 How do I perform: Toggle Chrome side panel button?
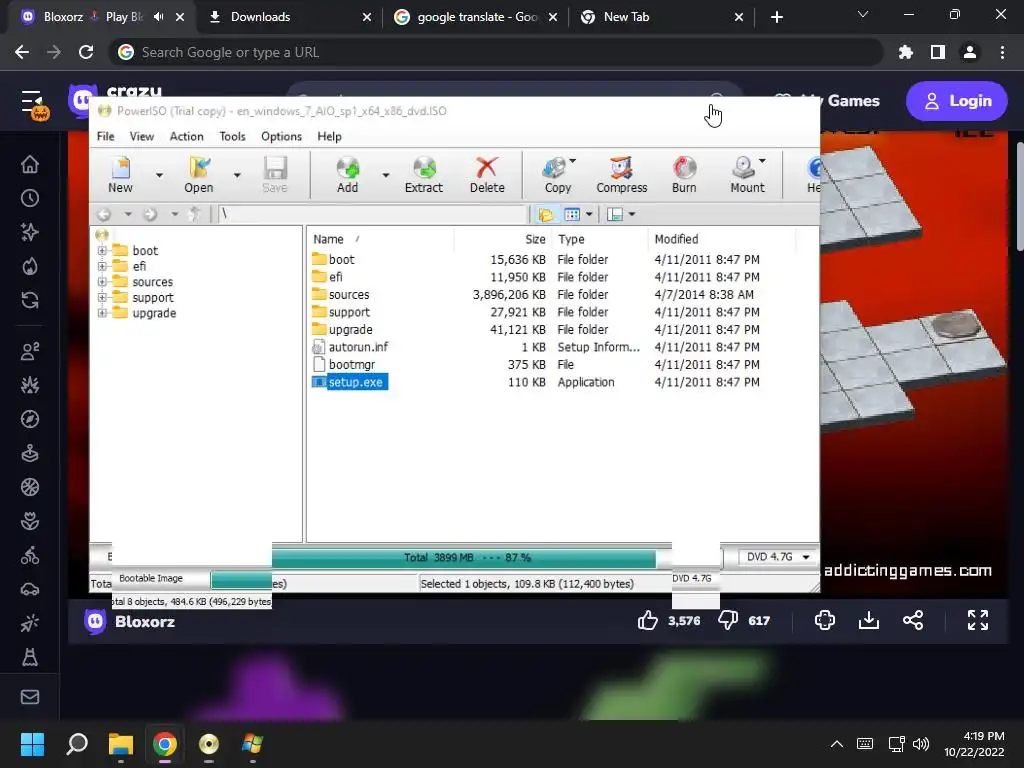pyautogui.click(x=938, y=52)
